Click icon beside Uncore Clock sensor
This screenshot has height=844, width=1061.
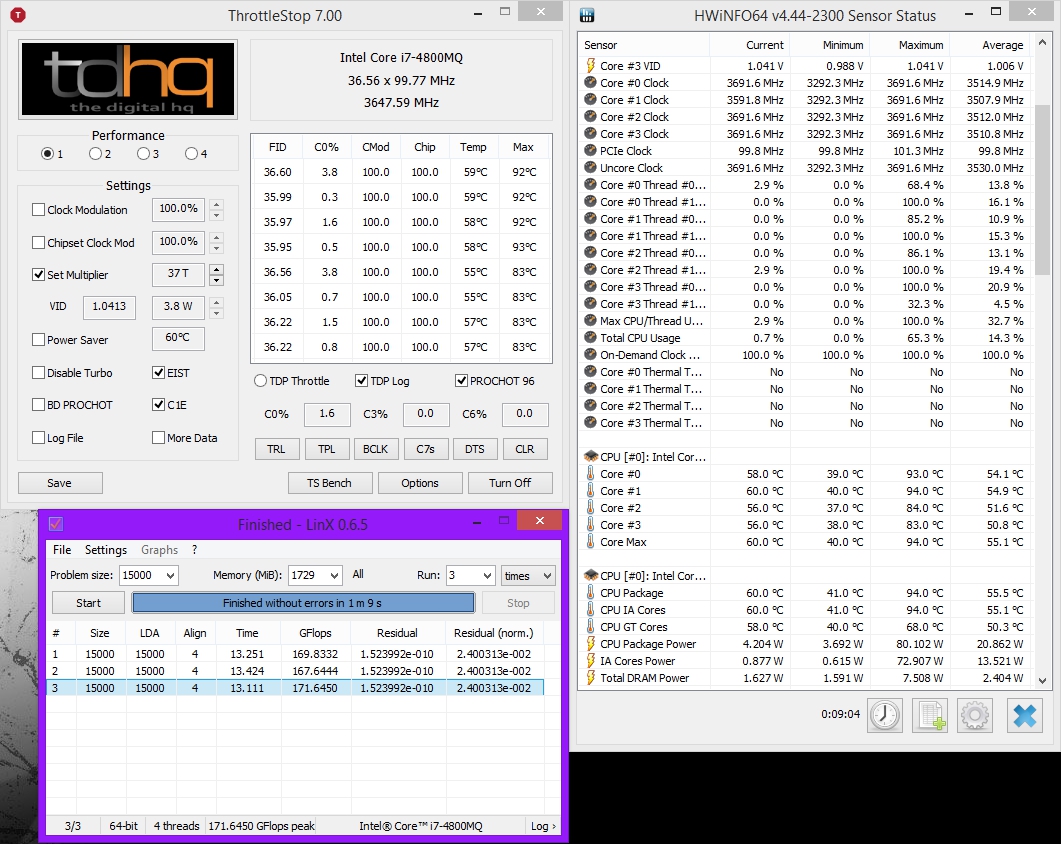coord(590,167)
